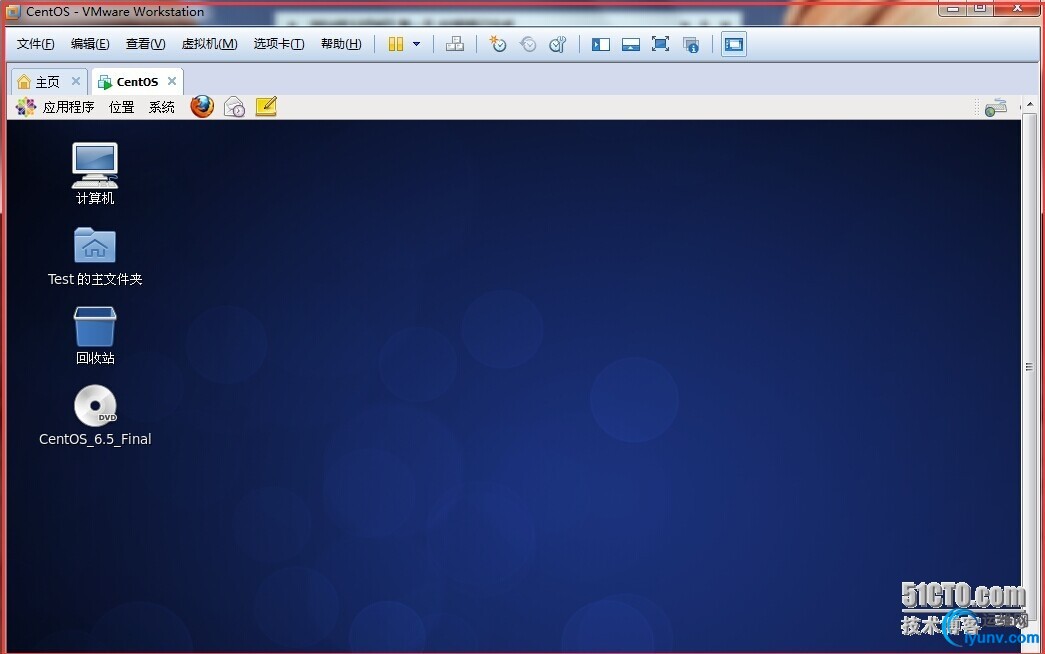Select the CentOS_6.5_Final DVD icon
The height and width of the screenshot is (654, 1045).
click(x=95, y=415)
